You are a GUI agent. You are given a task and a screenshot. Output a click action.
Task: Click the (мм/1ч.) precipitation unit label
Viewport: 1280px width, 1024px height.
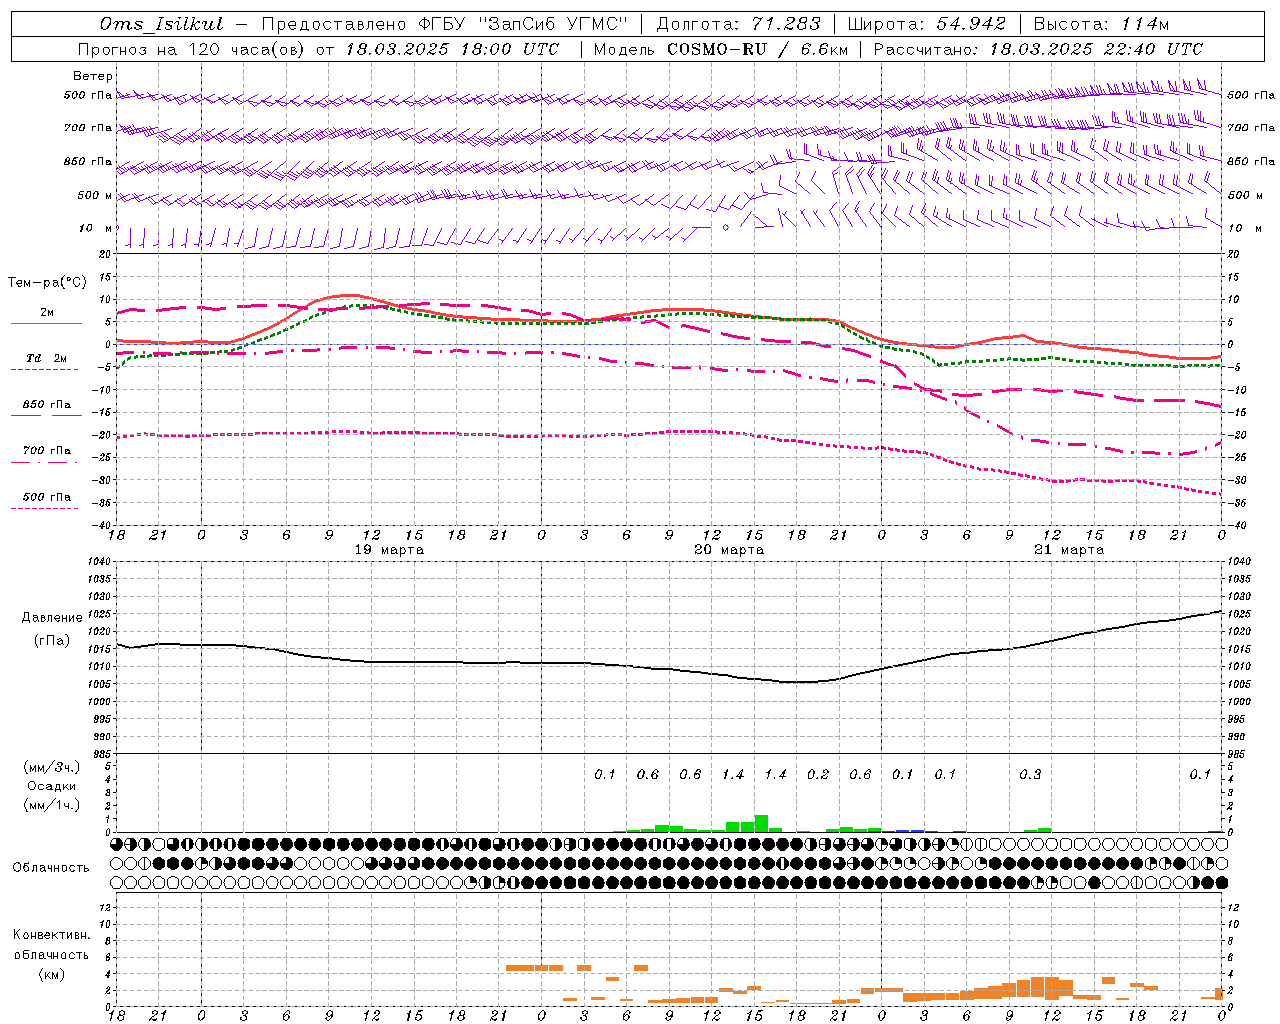click(51, 805)
